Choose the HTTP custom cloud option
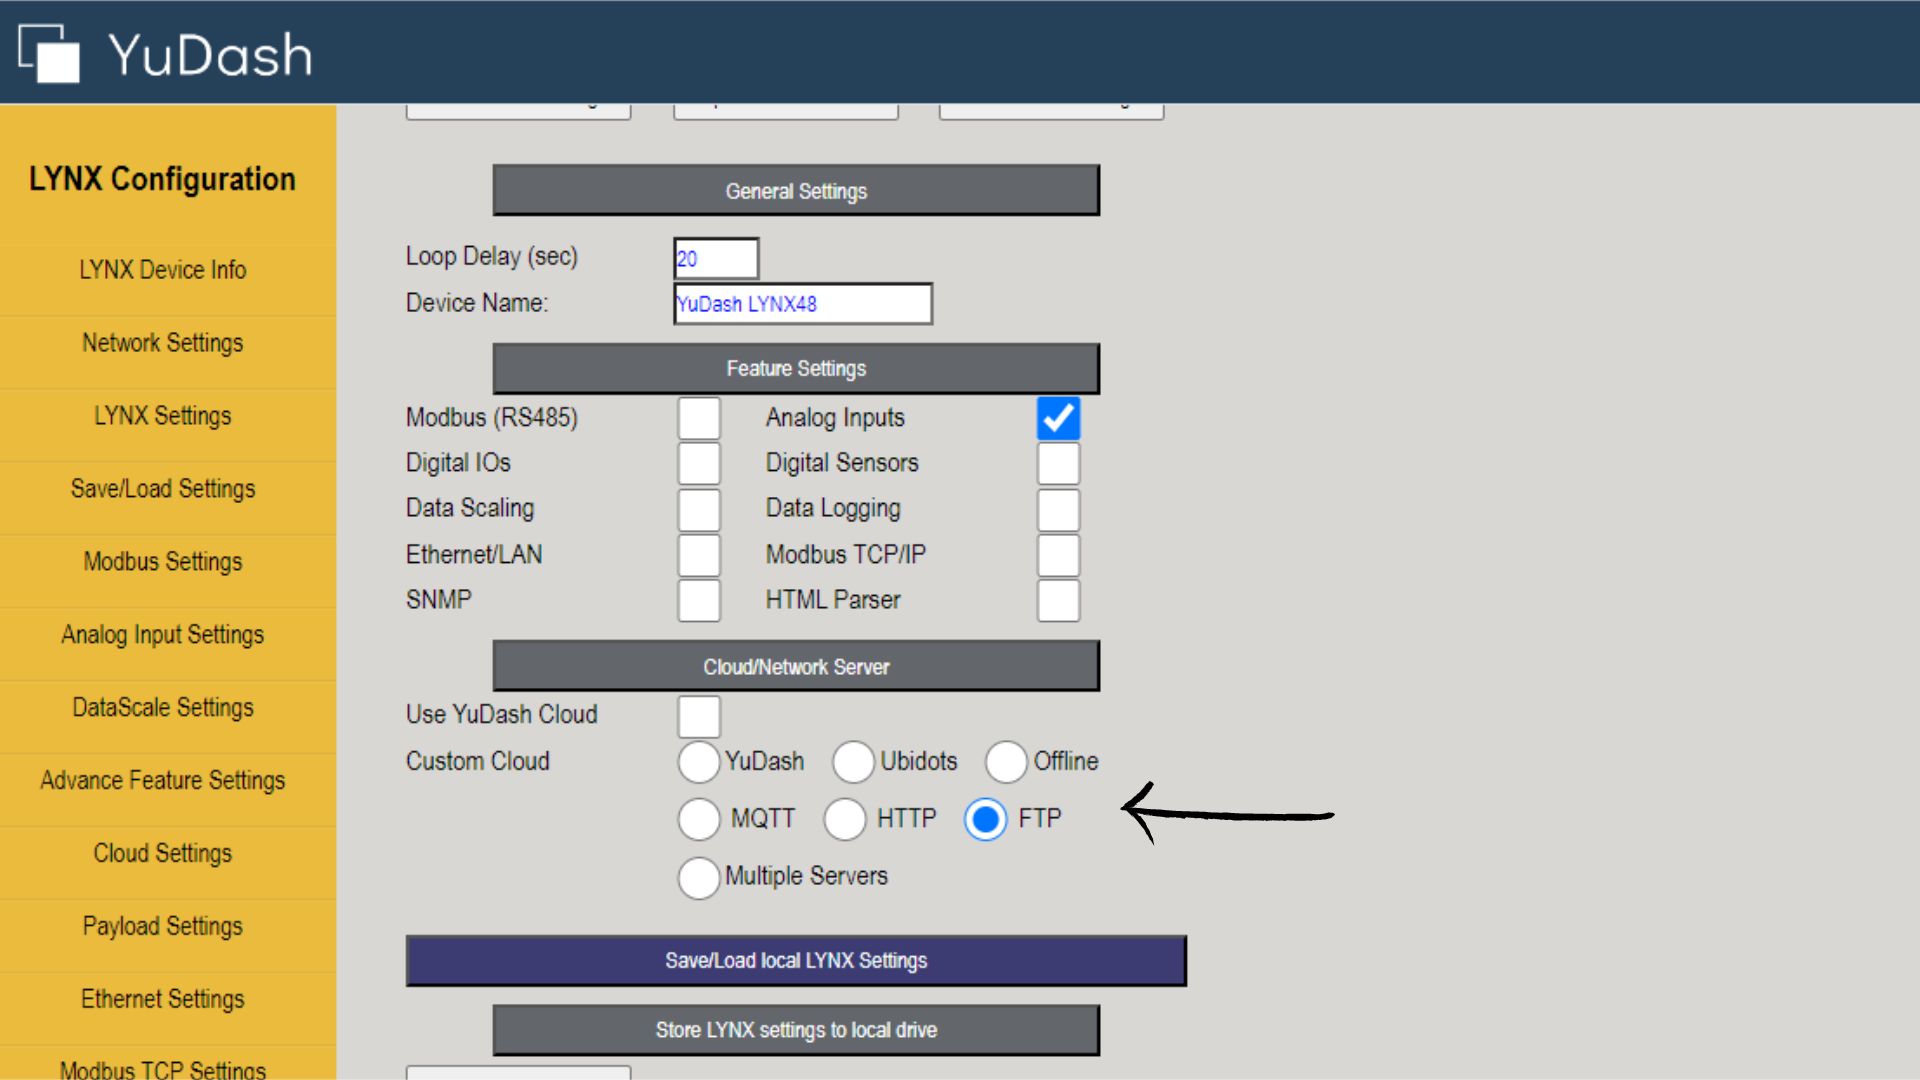 (845, 819)
